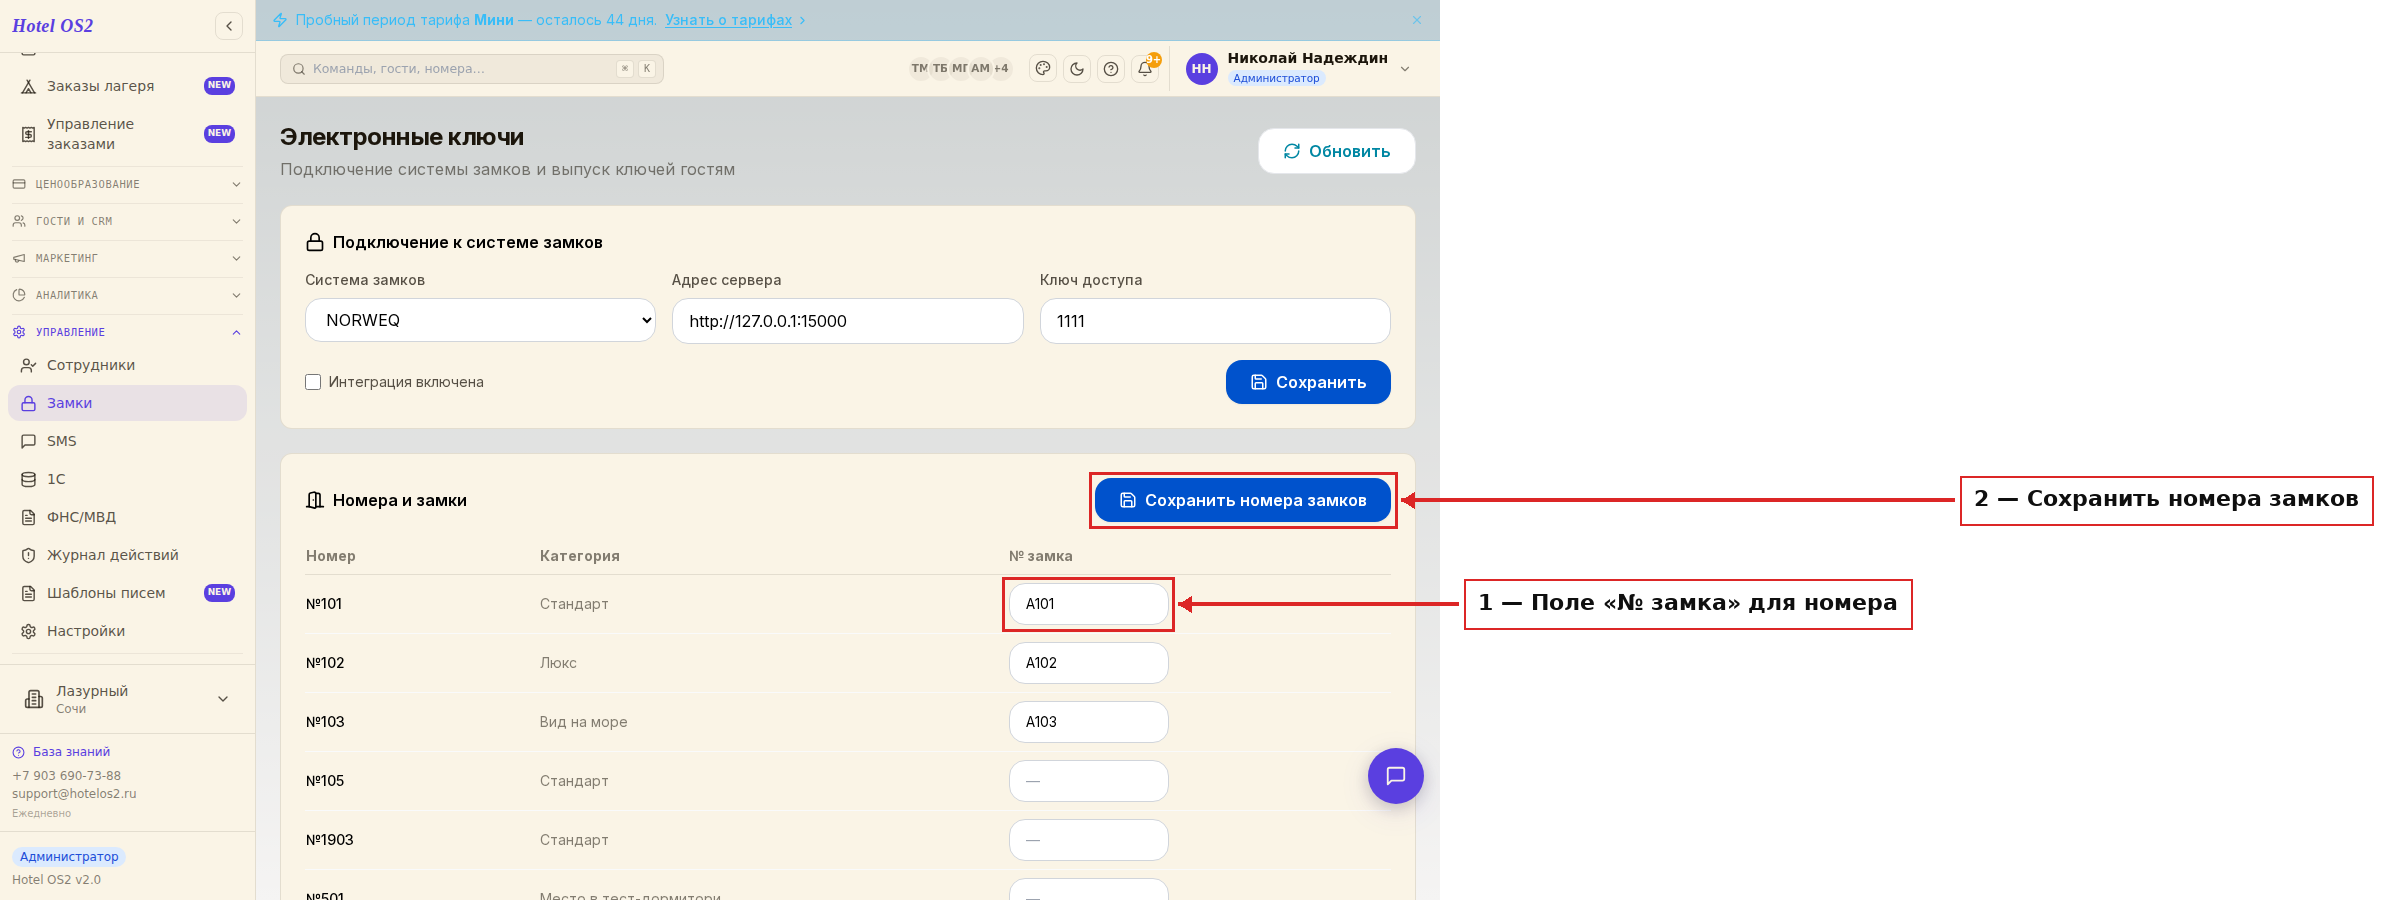Click room number №1903
This screenshot has height=900, width=2397.
coord(330,840)
